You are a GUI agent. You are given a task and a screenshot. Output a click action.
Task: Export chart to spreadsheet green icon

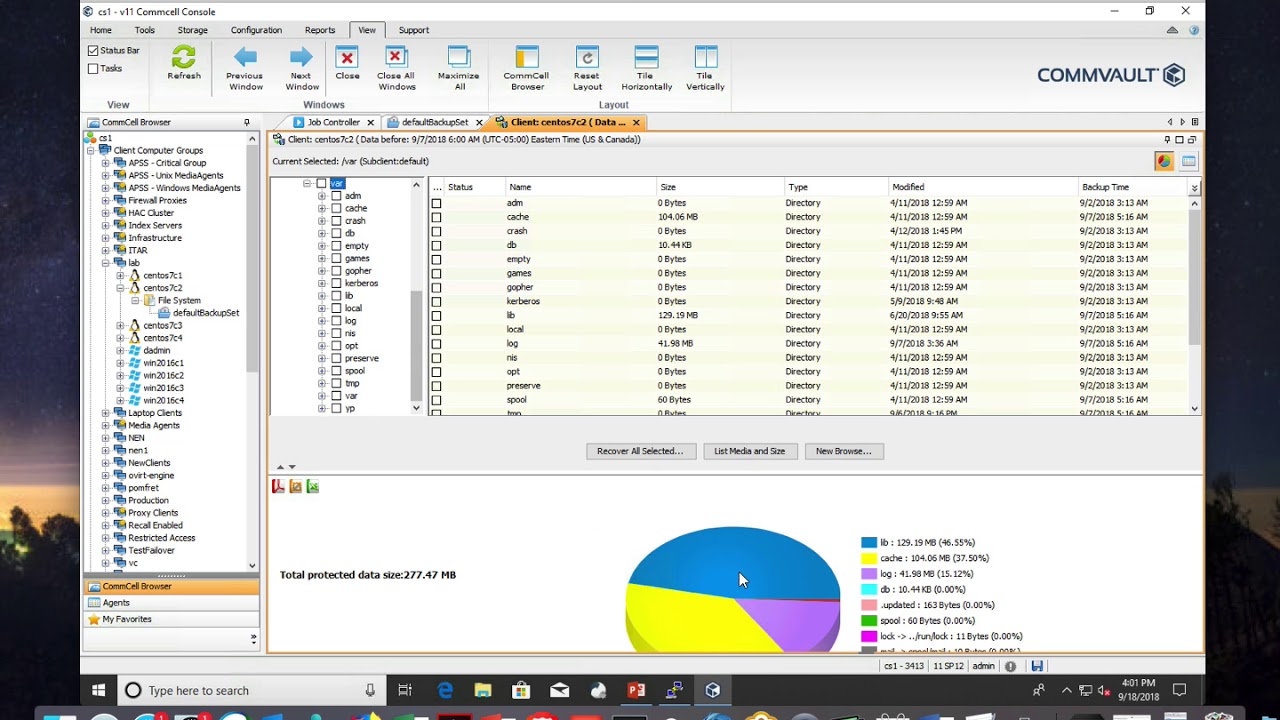(312, 486)
